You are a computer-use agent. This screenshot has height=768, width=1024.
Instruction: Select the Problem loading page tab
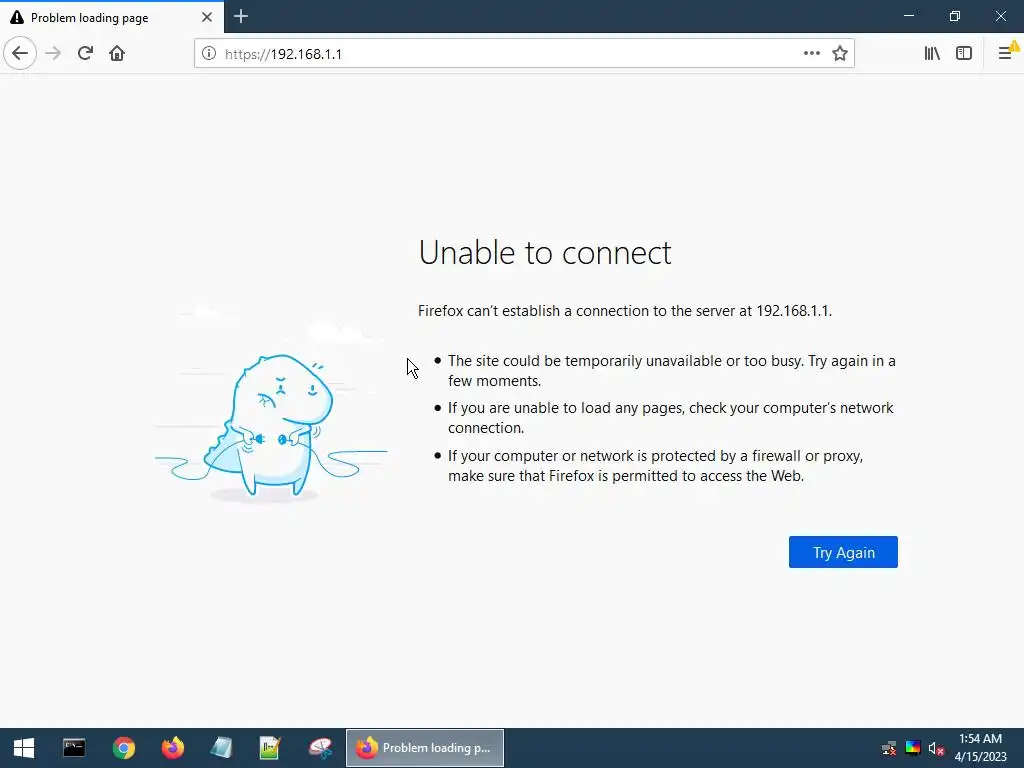112,18
